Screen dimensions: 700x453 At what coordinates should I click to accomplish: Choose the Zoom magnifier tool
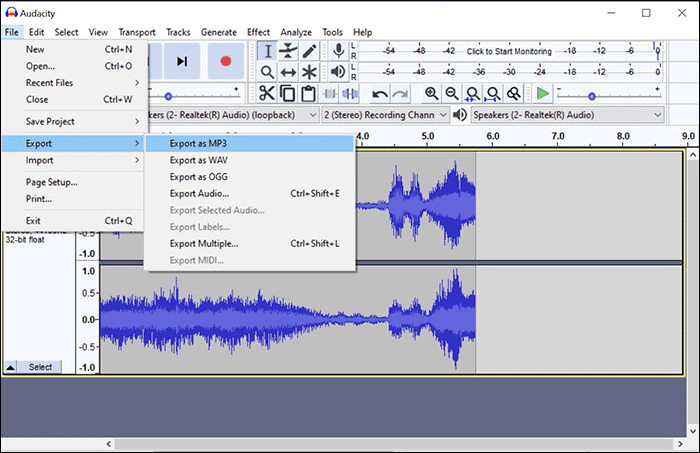(x=267, y=72)
